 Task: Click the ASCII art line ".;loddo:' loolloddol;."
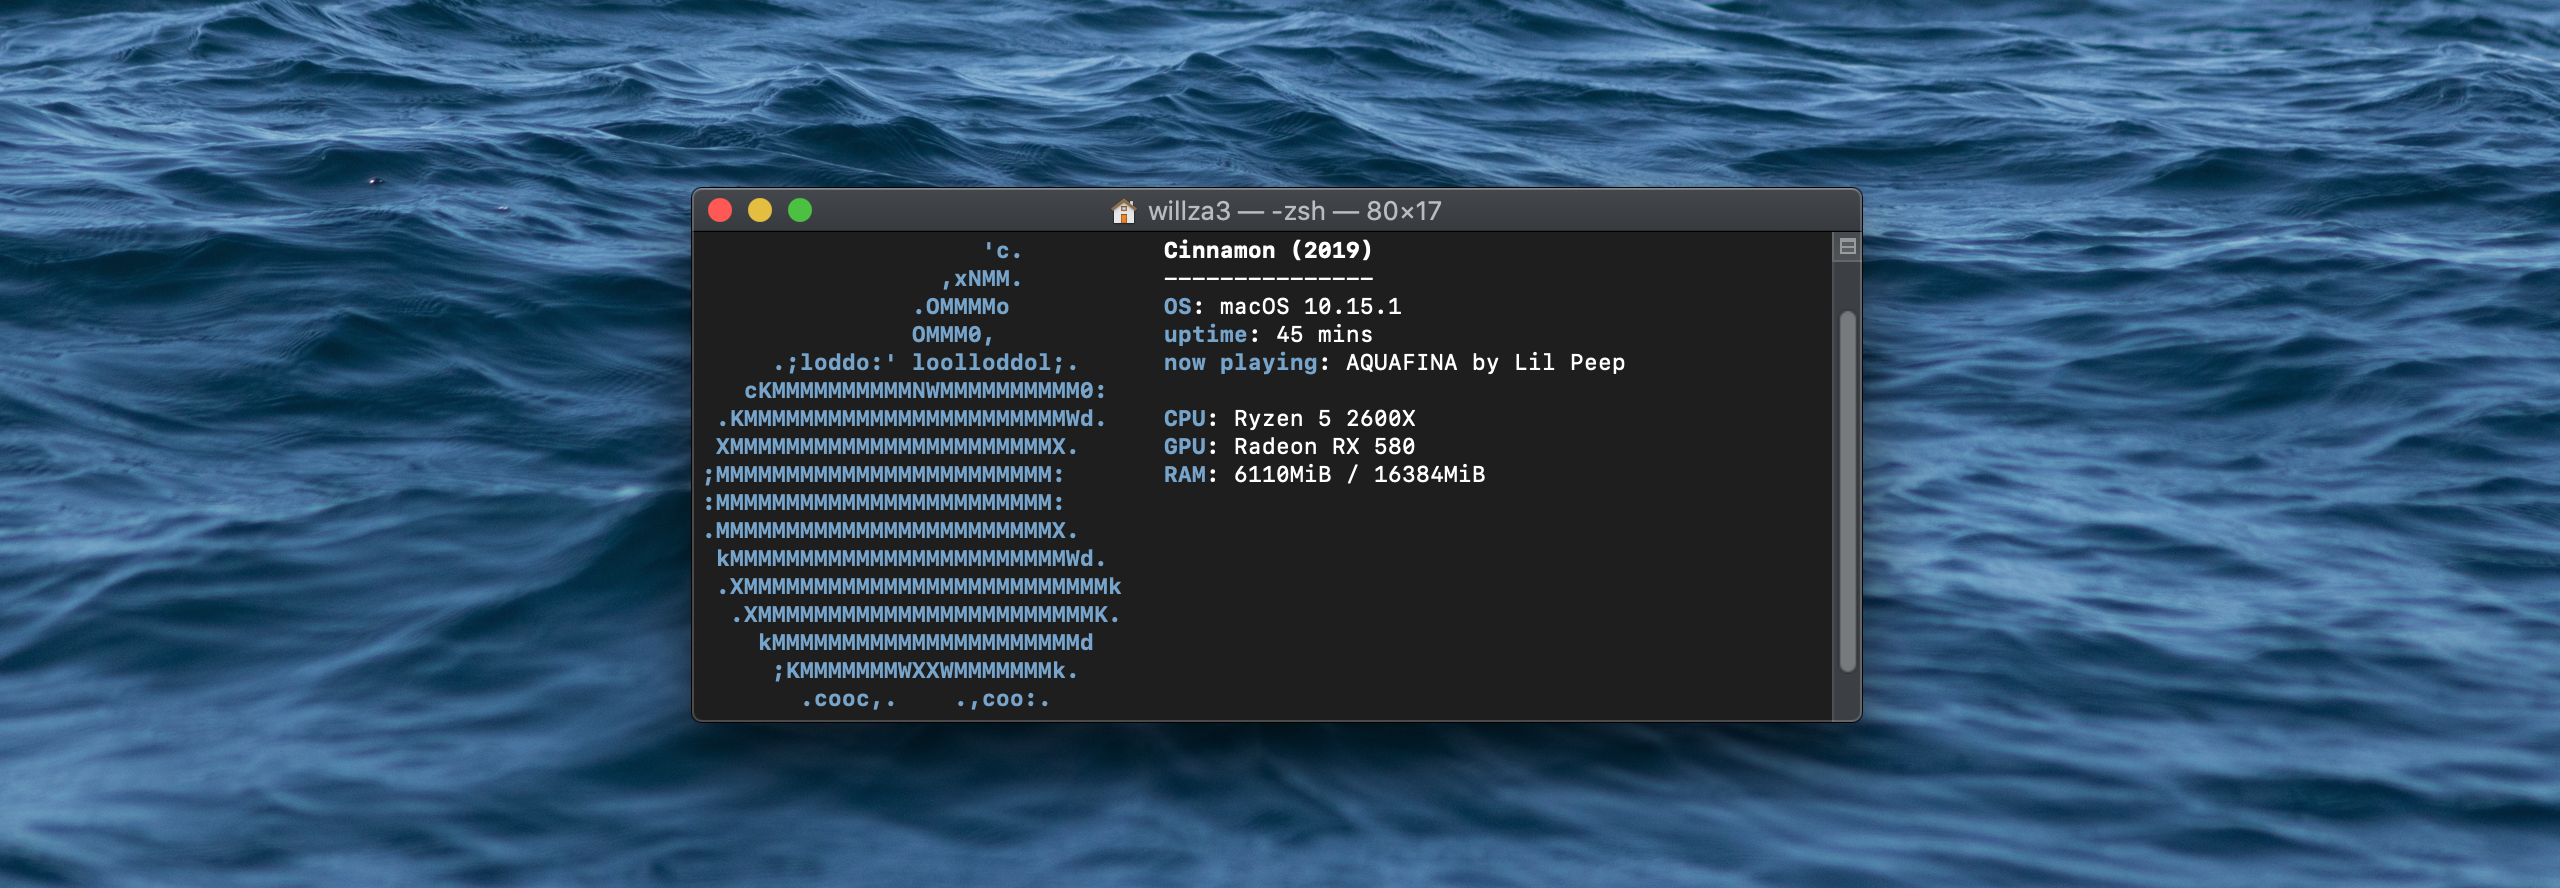(925, 362)
